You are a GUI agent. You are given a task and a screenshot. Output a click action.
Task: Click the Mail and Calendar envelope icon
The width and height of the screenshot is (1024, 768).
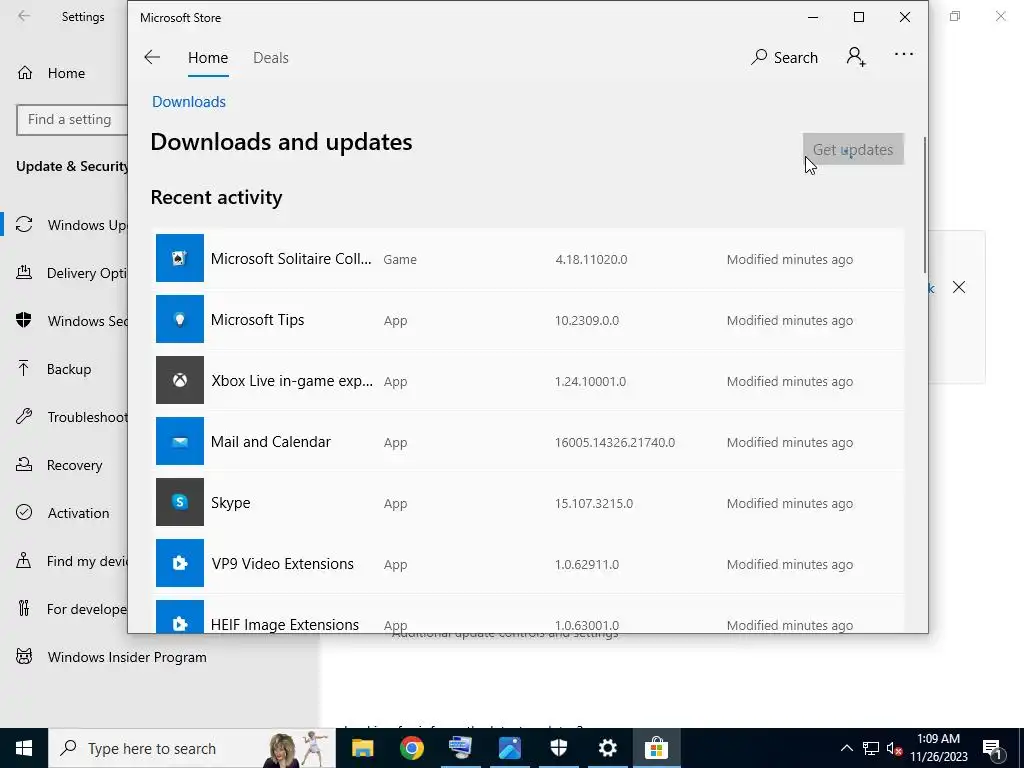click(180, 441)
